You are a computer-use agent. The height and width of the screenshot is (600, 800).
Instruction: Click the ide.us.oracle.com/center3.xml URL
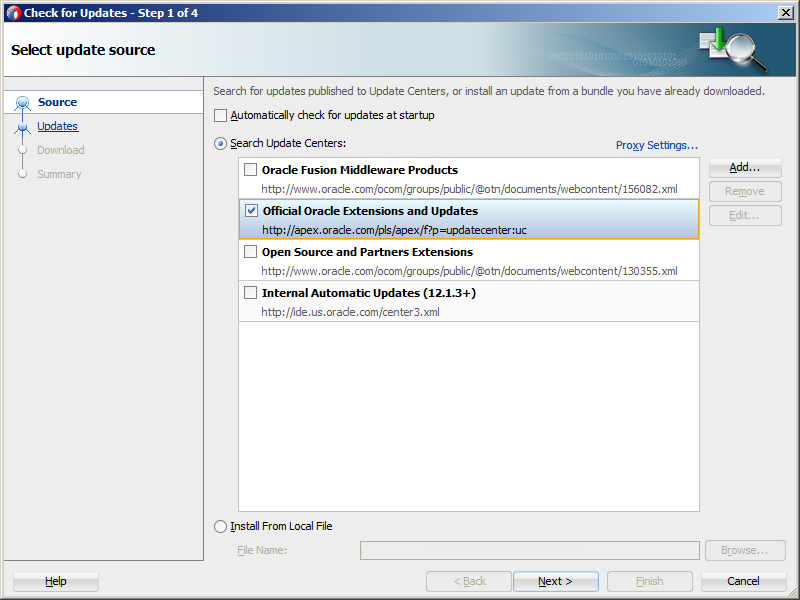[x=351, y=312]
